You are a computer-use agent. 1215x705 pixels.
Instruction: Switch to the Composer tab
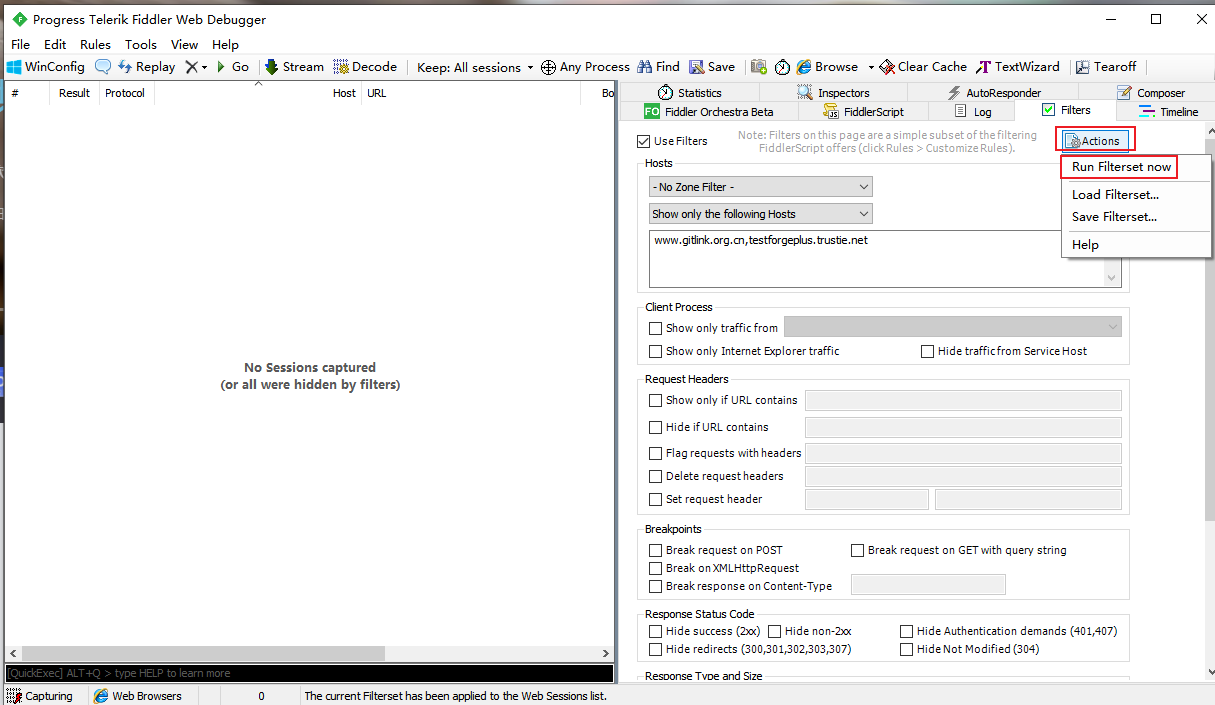pos(1150,93)
